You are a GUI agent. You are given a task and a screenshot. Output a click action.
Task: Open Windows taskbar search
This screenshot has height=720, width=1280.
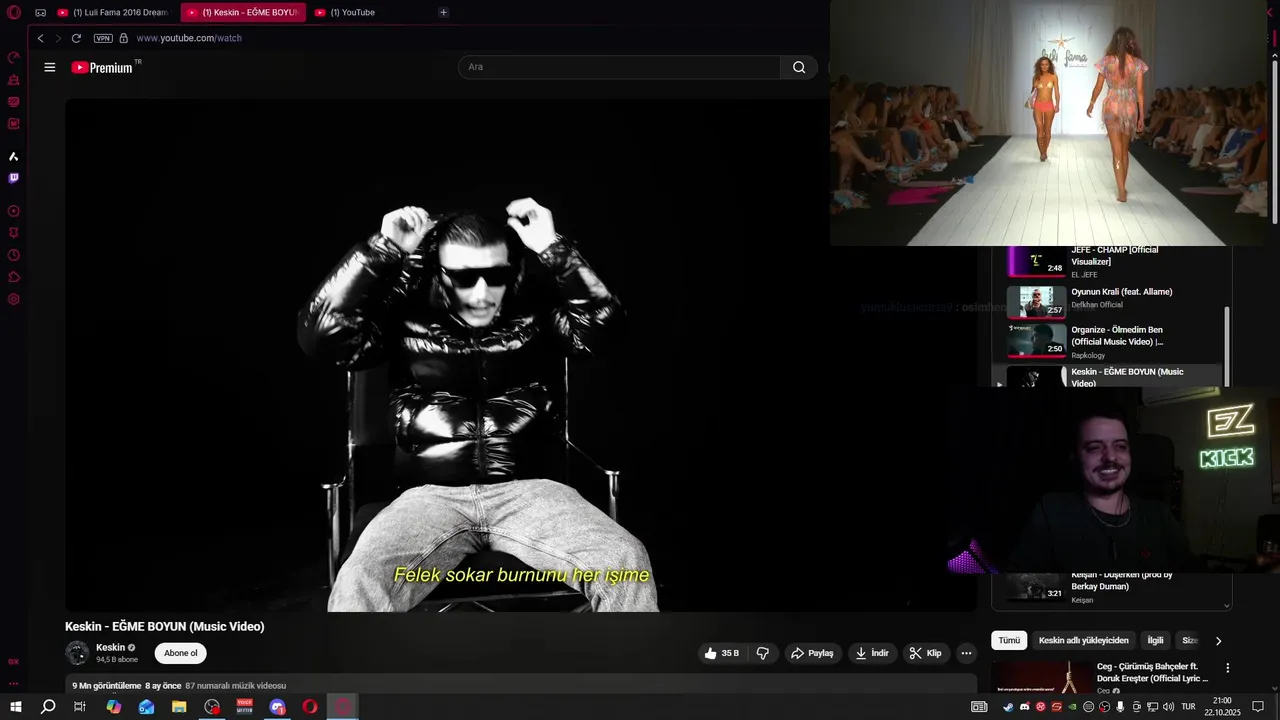coord(48,707)
